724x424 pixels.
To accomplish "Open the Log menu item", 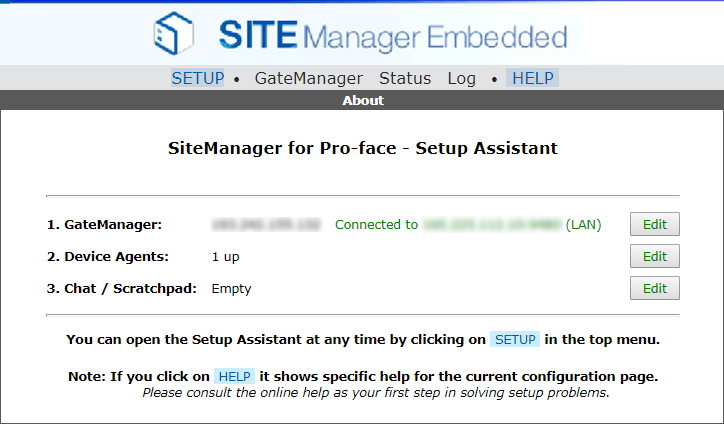I will (x=462, y=78).
